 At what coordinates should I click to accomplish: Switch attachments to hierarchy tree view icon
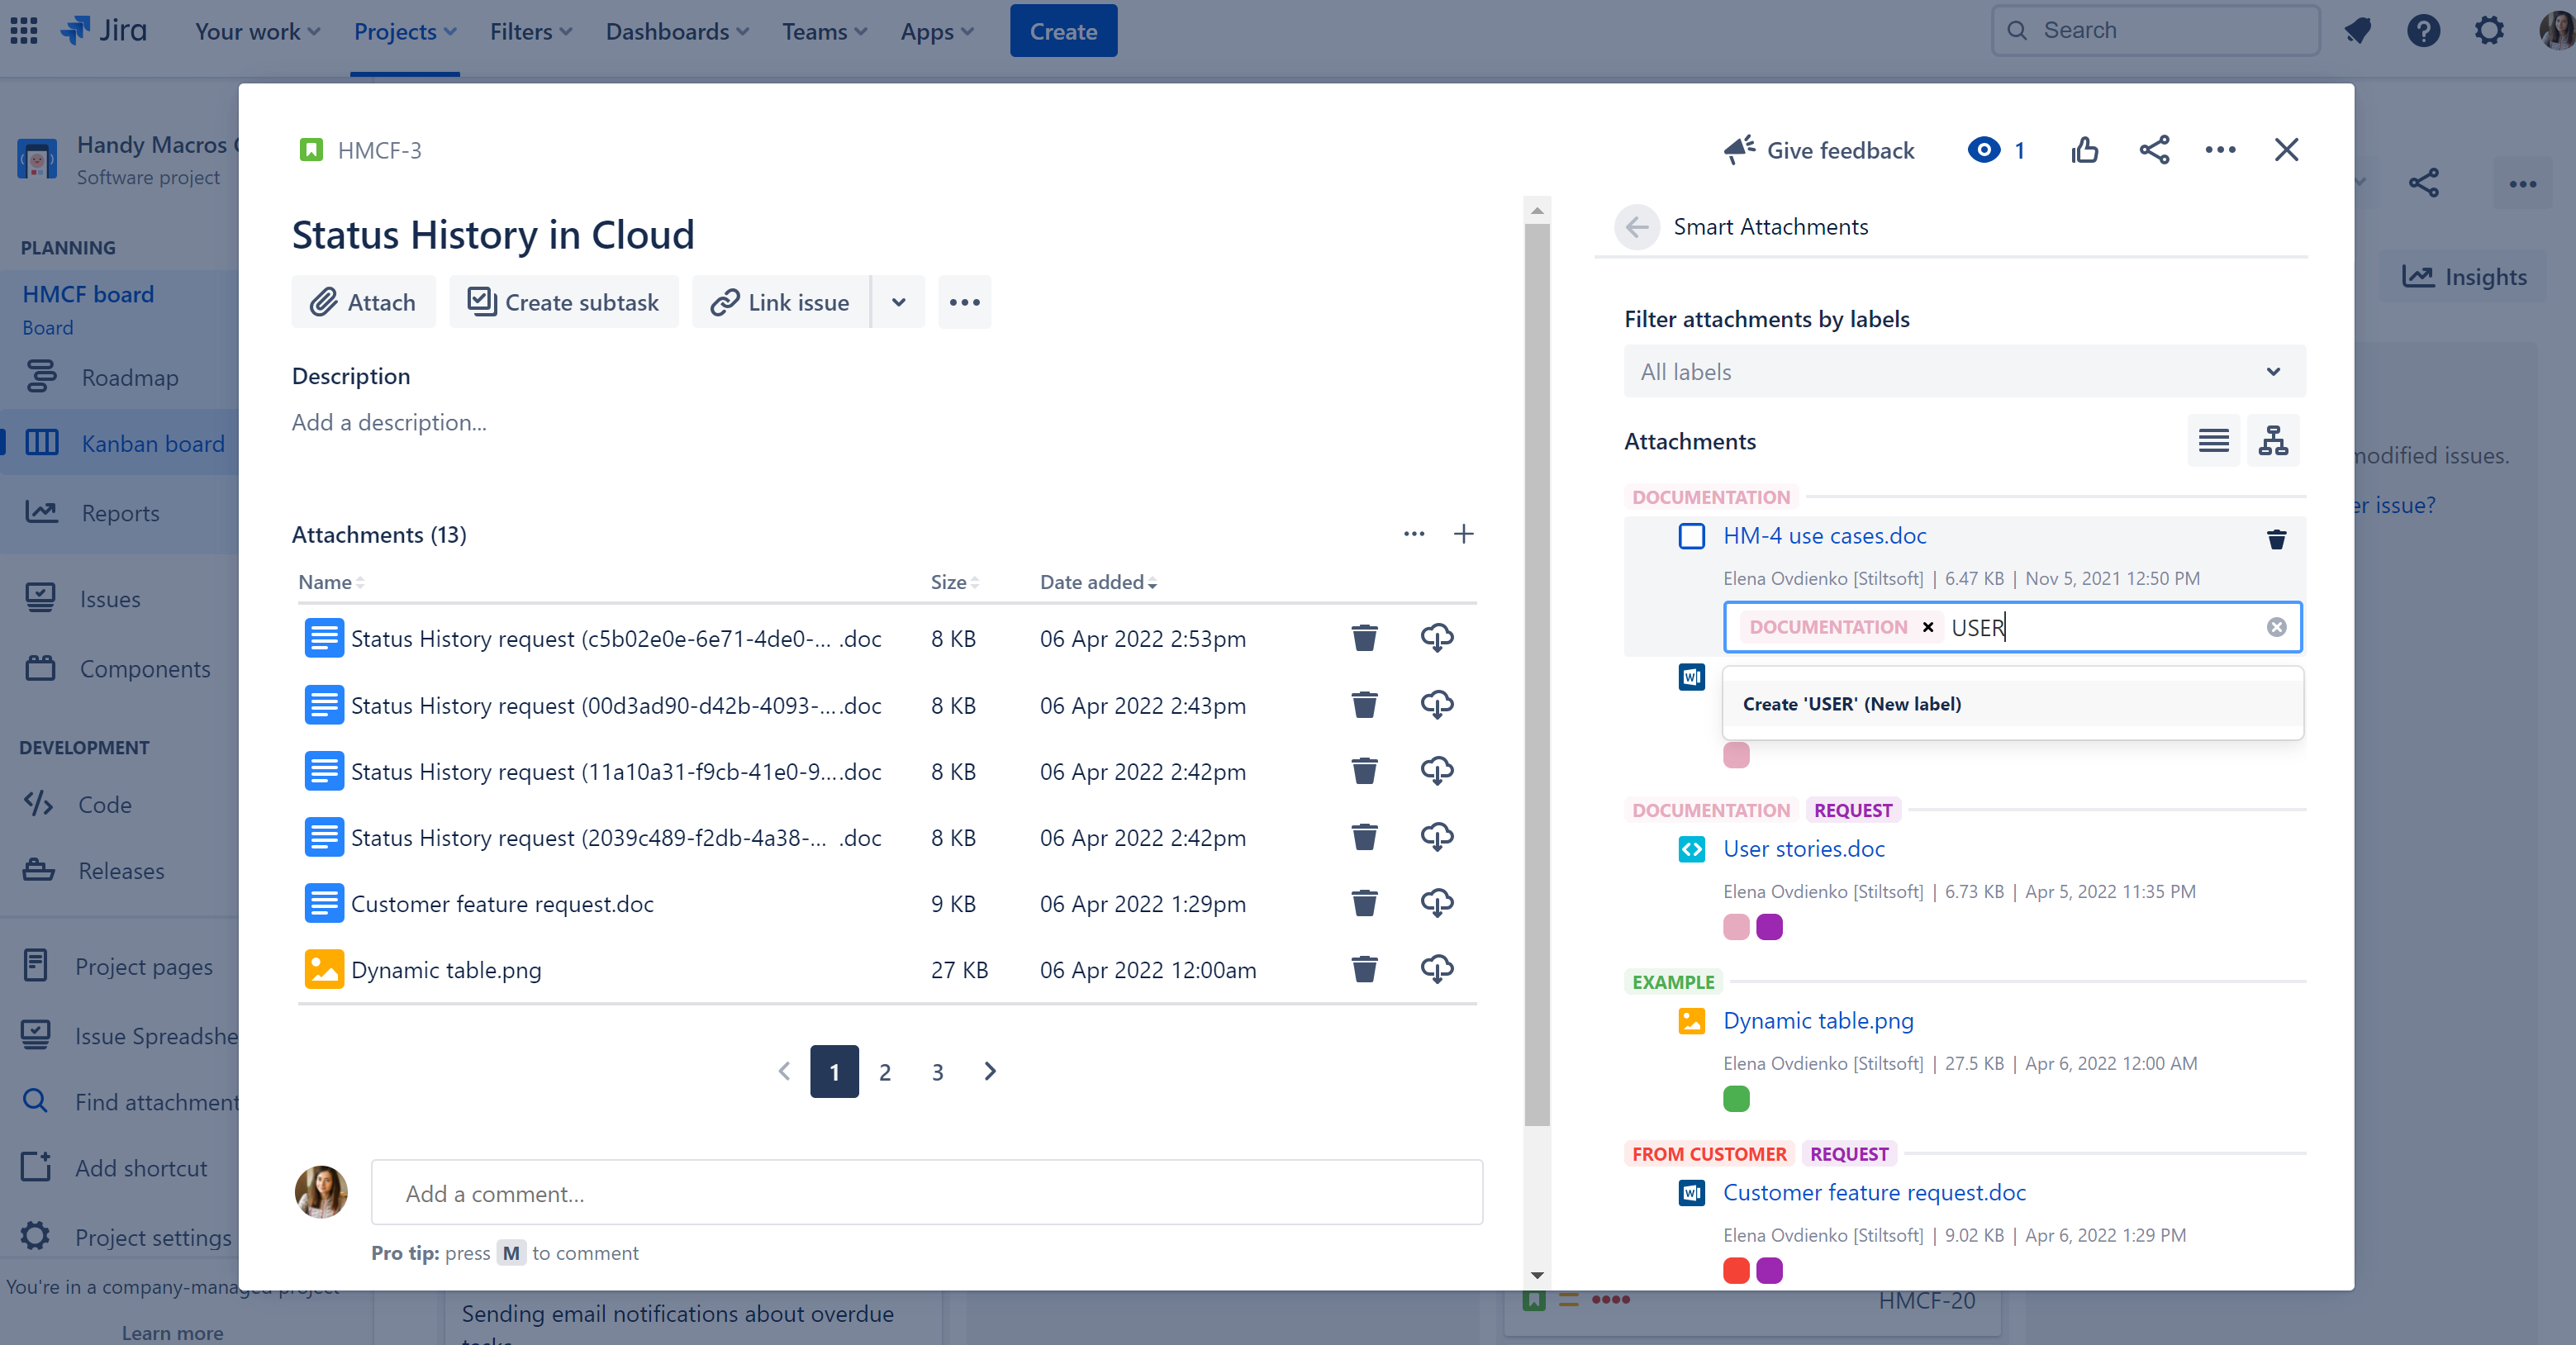point(2273,441)
